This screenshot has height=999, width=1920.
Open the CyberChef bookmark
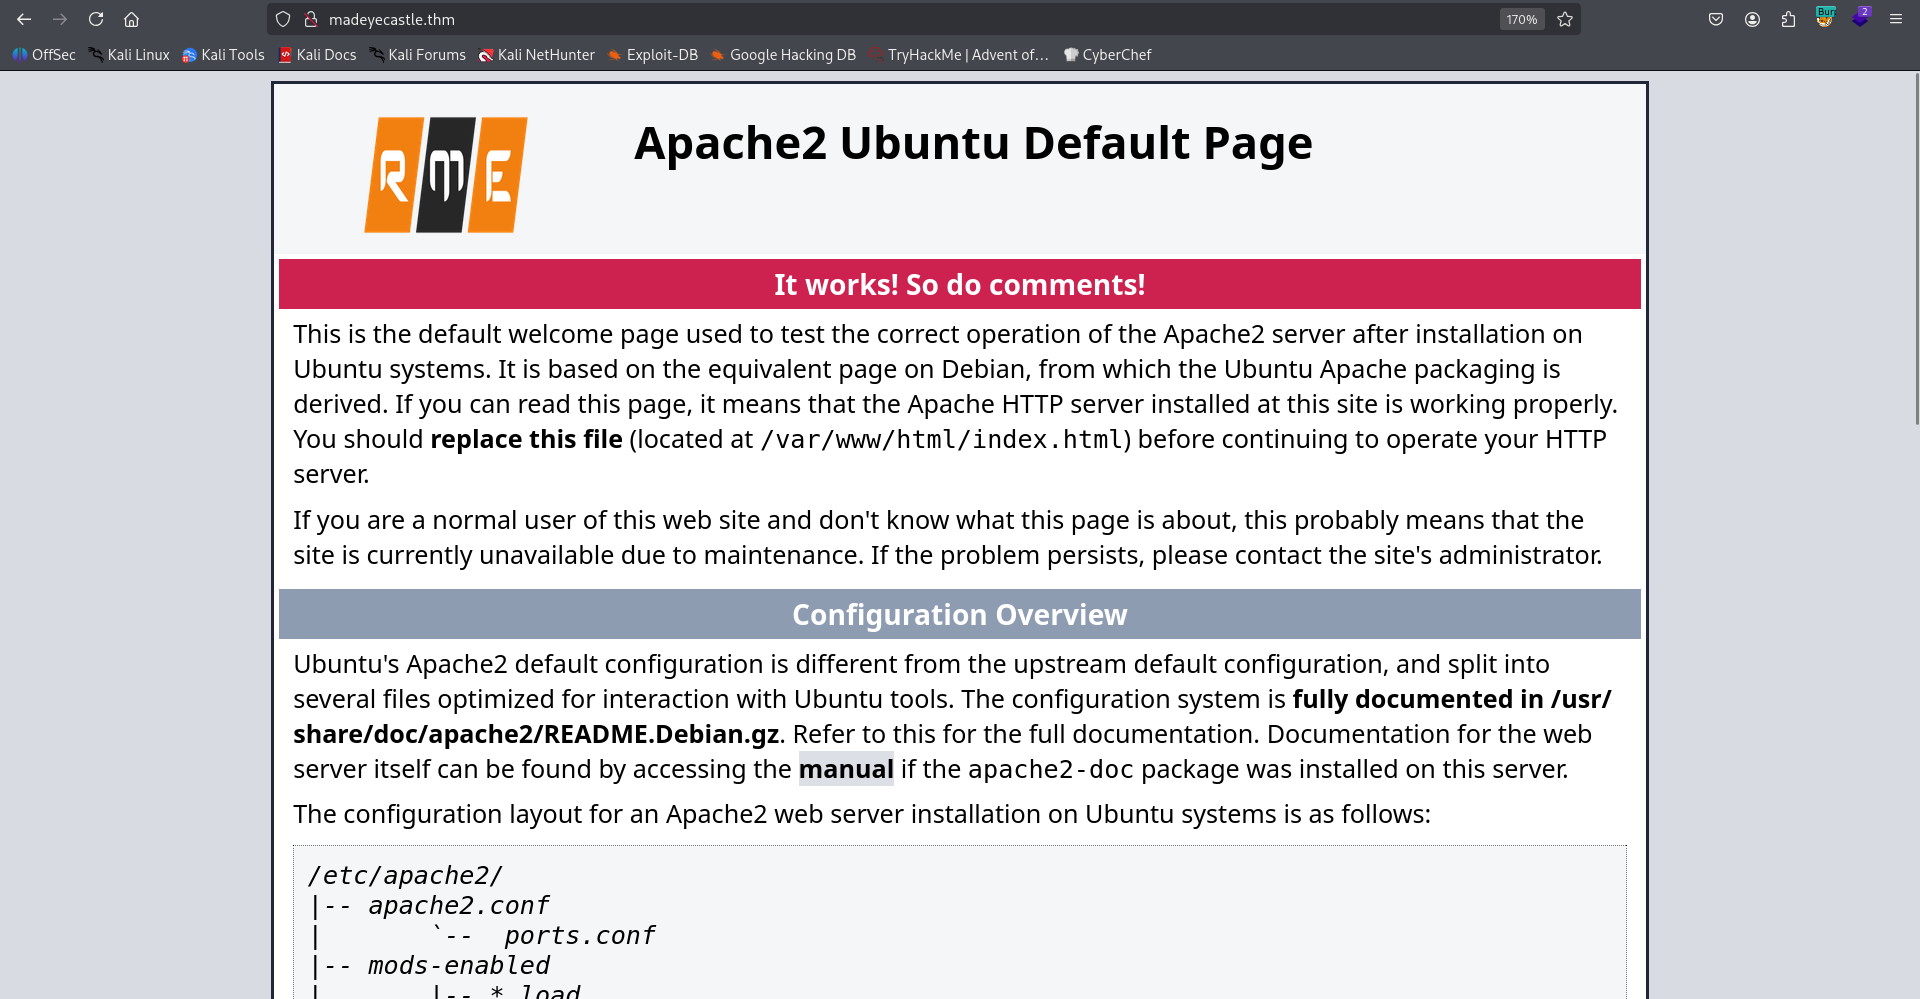click(x=1108, y=55)
